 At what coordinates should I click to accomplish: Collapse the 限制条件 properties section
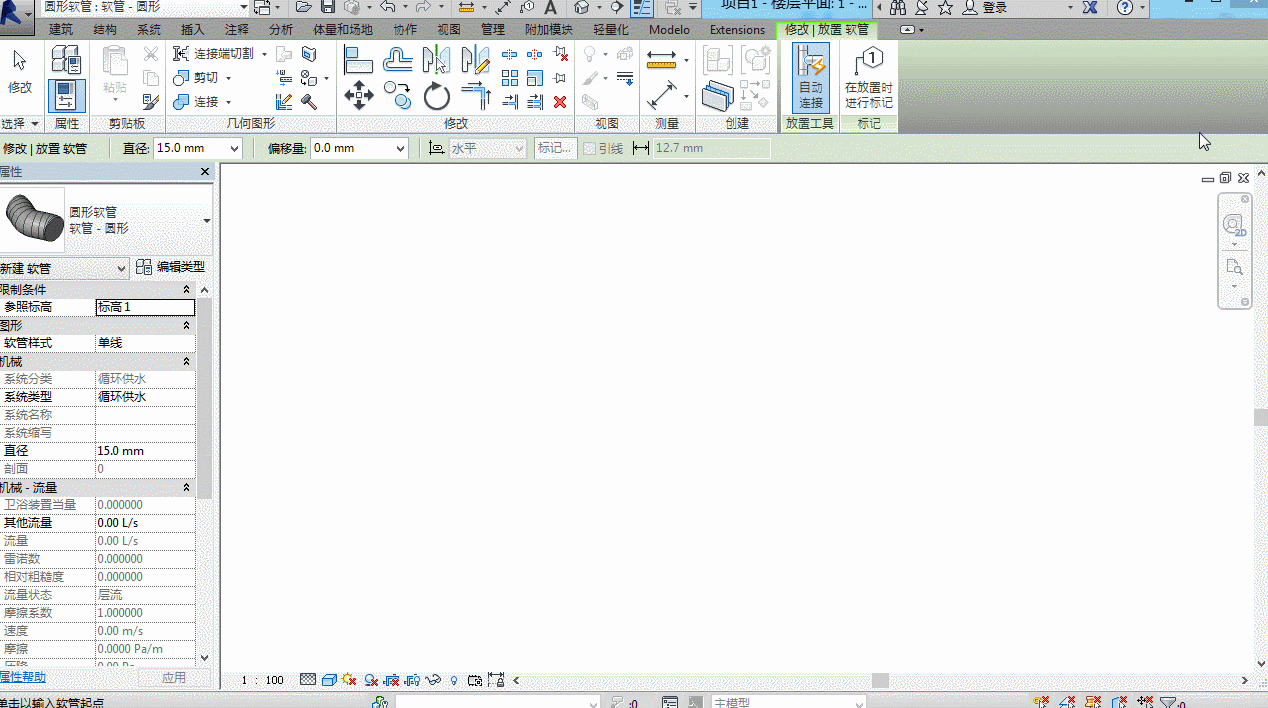coord(187,289)
